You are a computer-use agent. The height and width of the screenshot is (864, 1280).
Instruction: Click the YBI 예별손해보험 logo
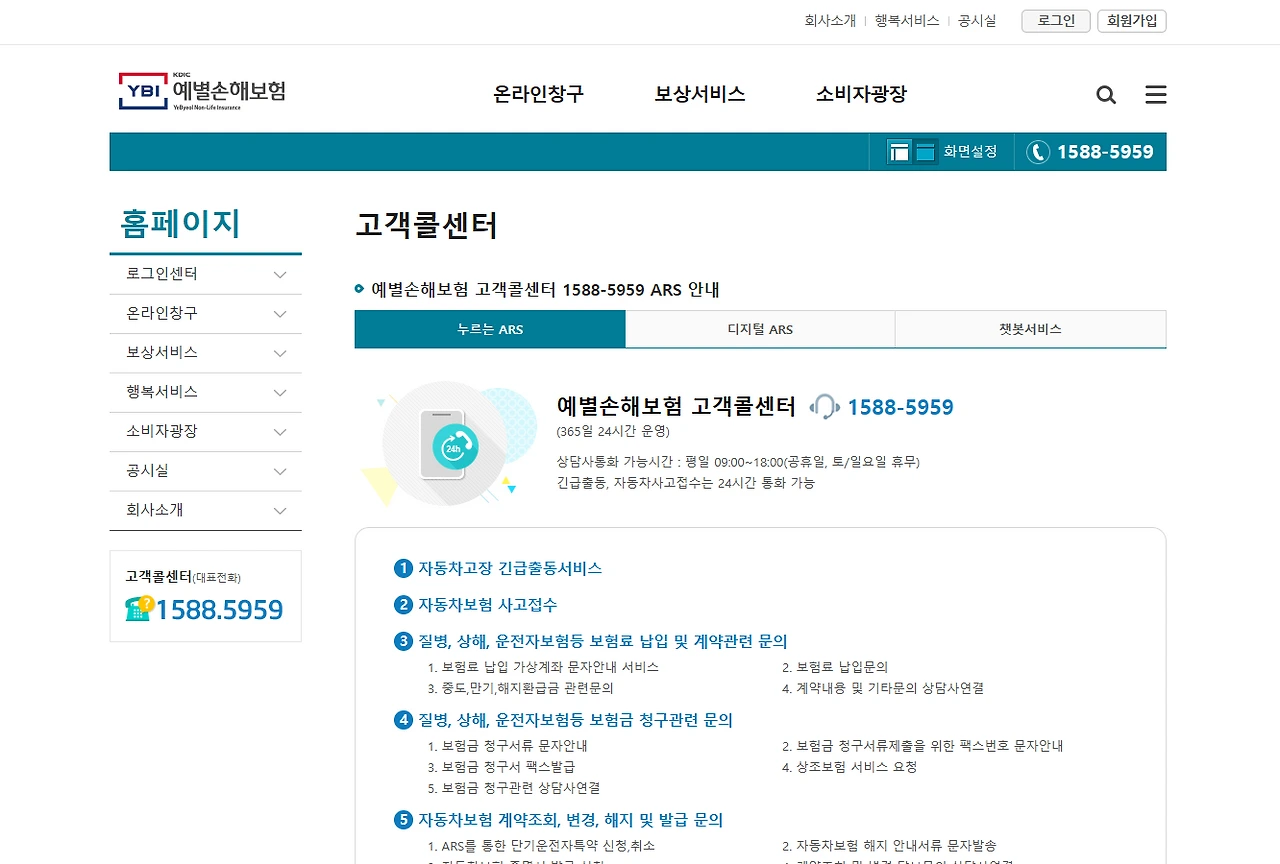click(202, 91)
